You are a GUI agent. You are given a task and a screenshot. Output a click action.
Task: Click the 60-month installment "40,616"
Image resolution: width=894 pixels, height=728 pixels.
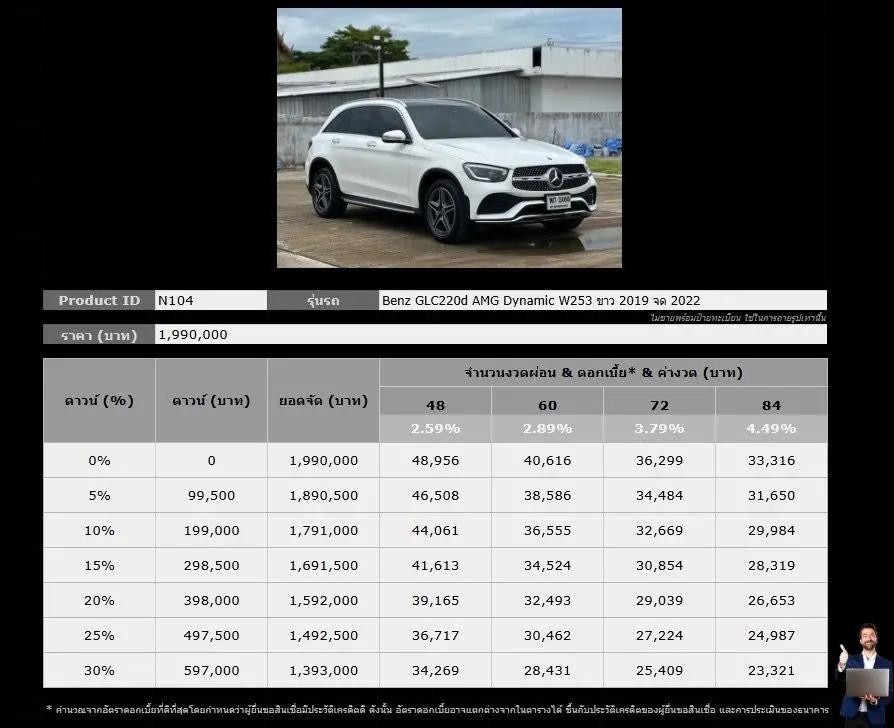[547, 461]
